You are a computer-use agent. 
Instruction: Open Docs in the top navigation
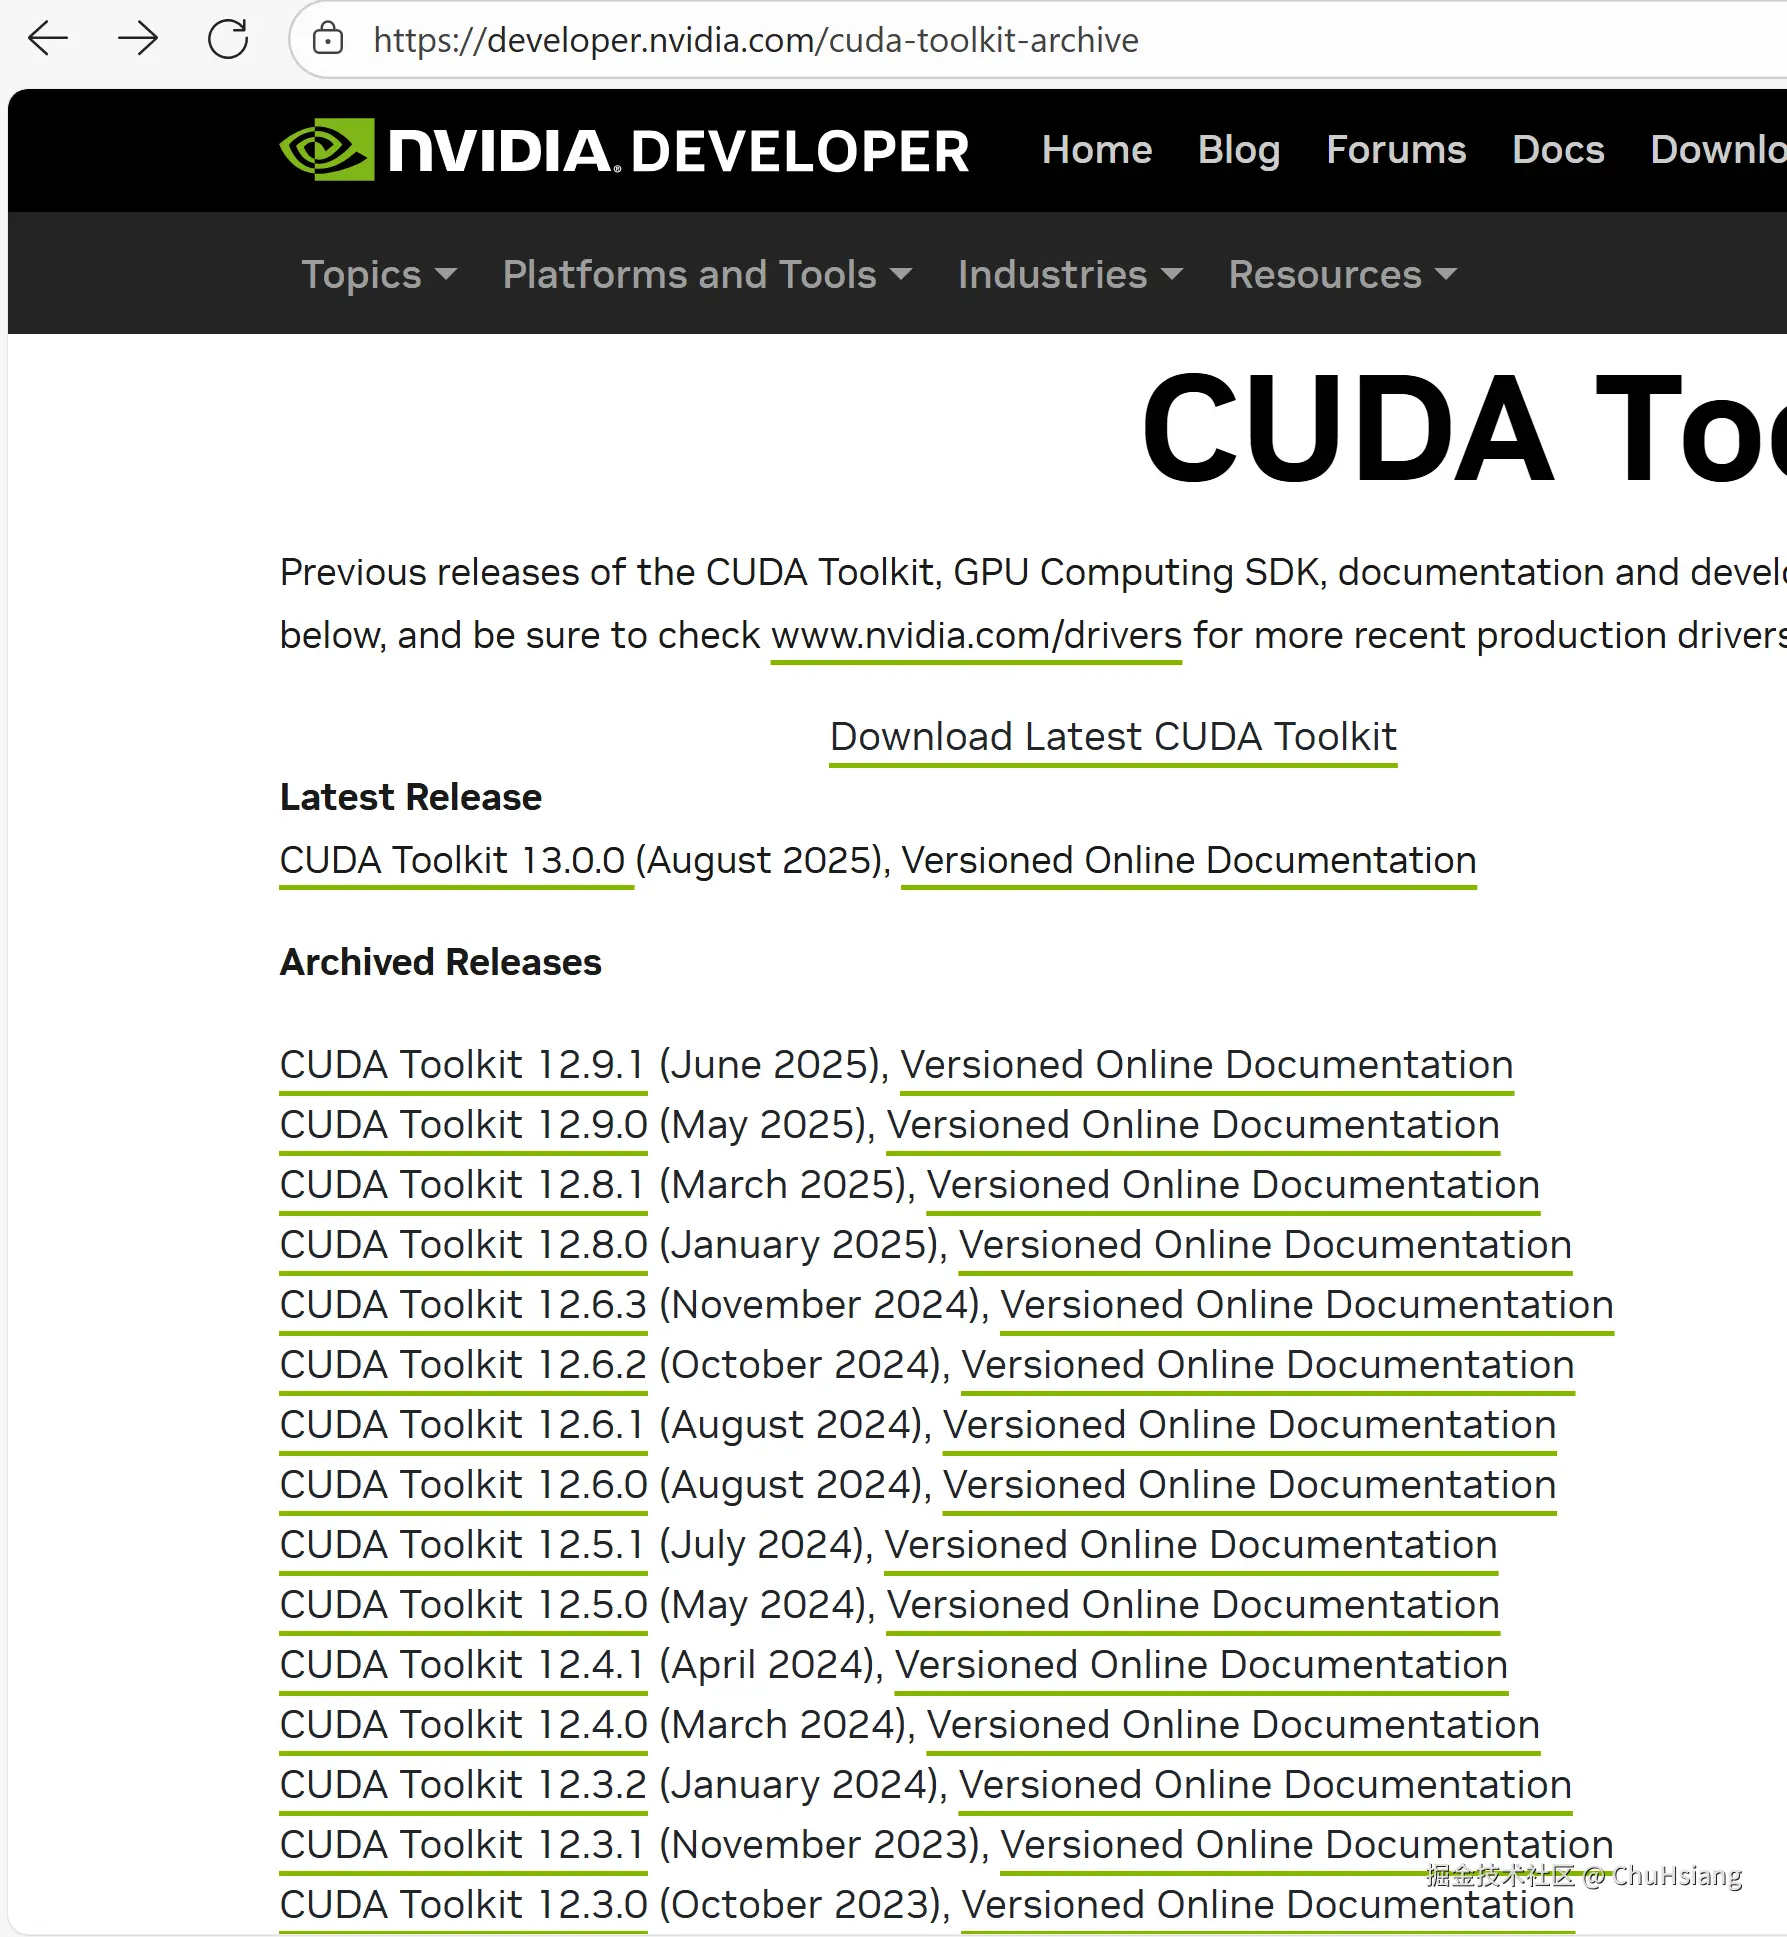click(x=1558, y=150)
